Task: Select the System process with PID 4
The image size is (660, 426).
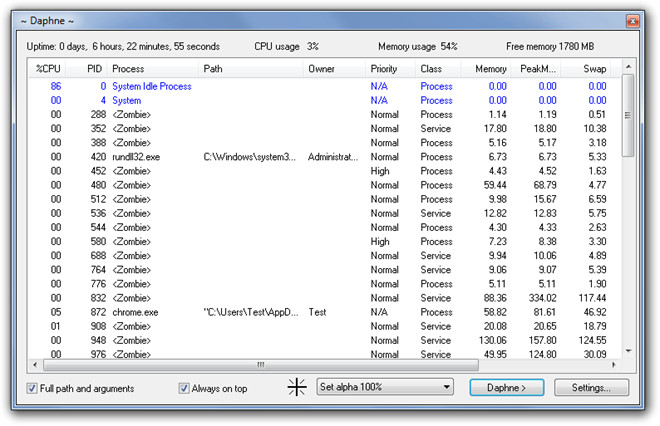Action: 325,101
